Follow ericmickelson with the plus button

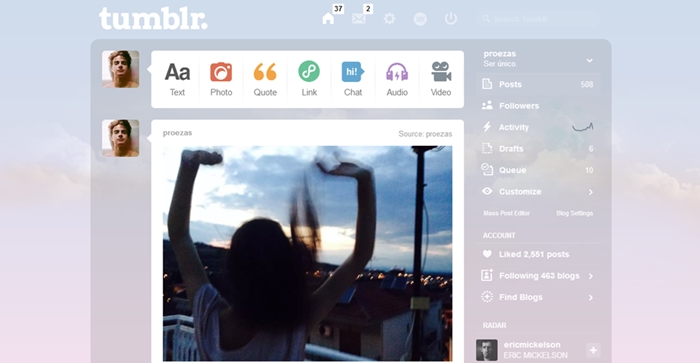tap(593, 350)
